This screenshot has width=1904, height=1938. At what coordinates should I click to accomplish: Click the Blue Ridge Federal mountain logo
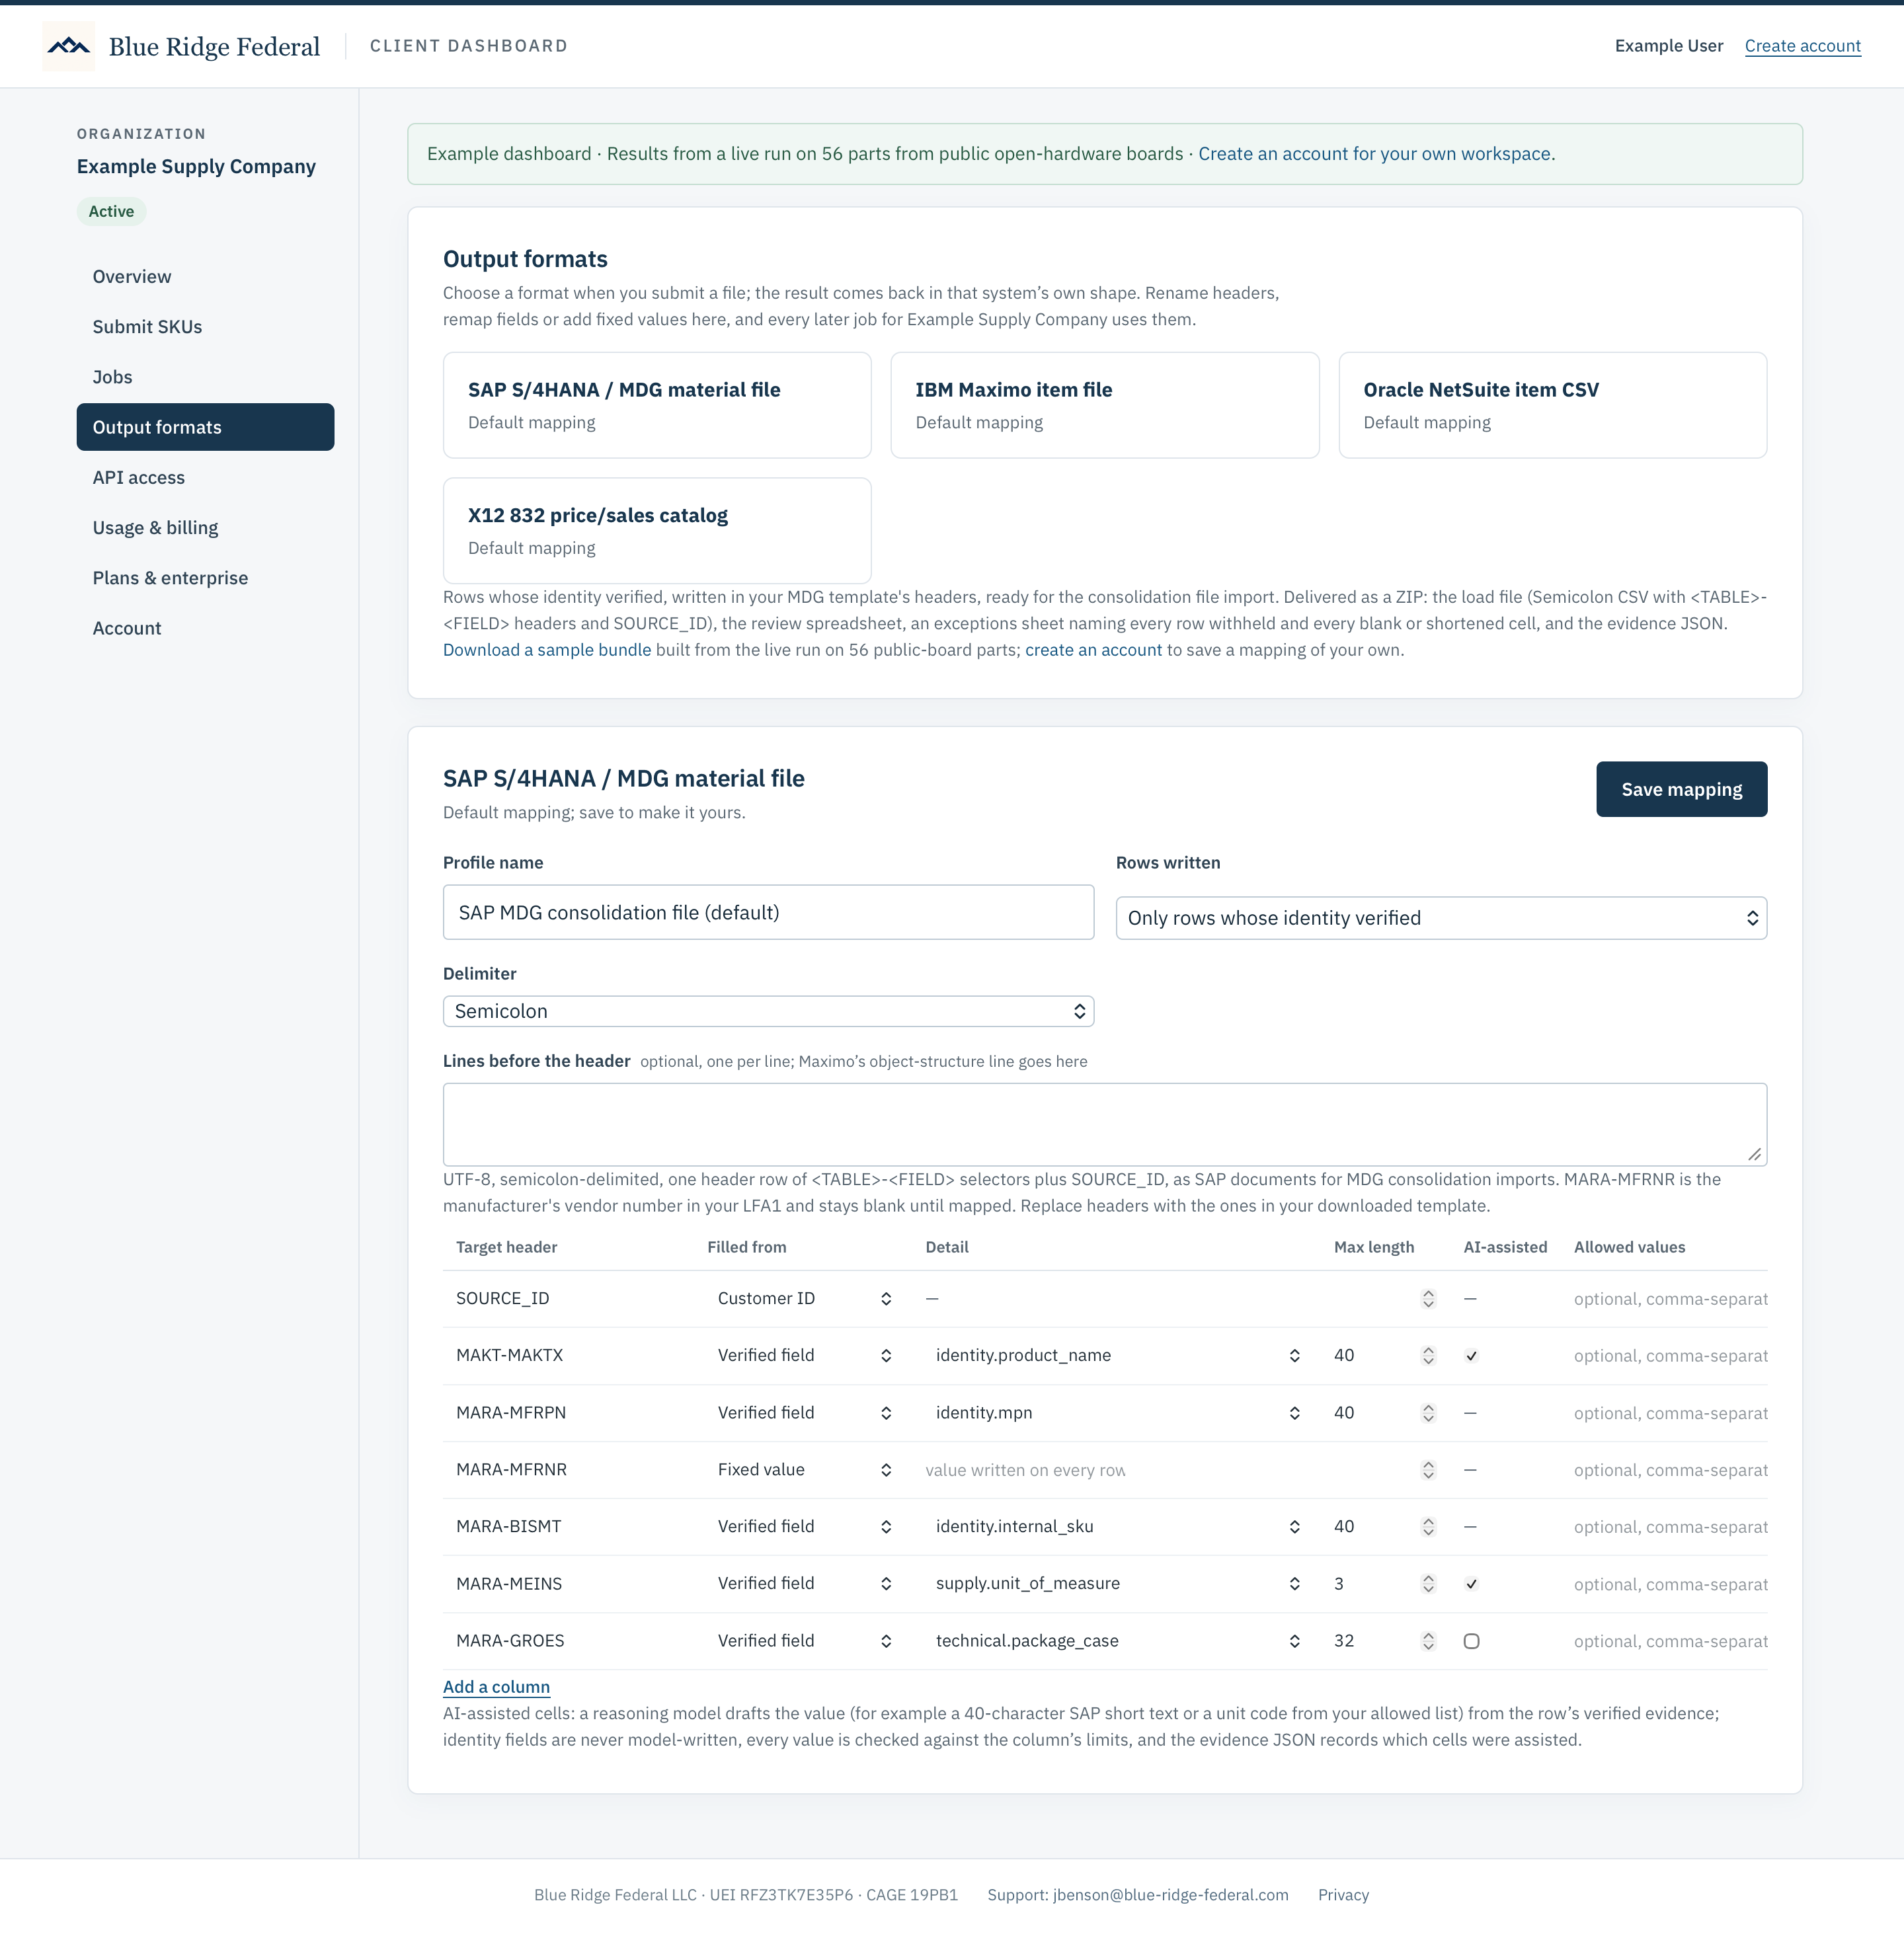pyautogui.click(x=68, y=46)
